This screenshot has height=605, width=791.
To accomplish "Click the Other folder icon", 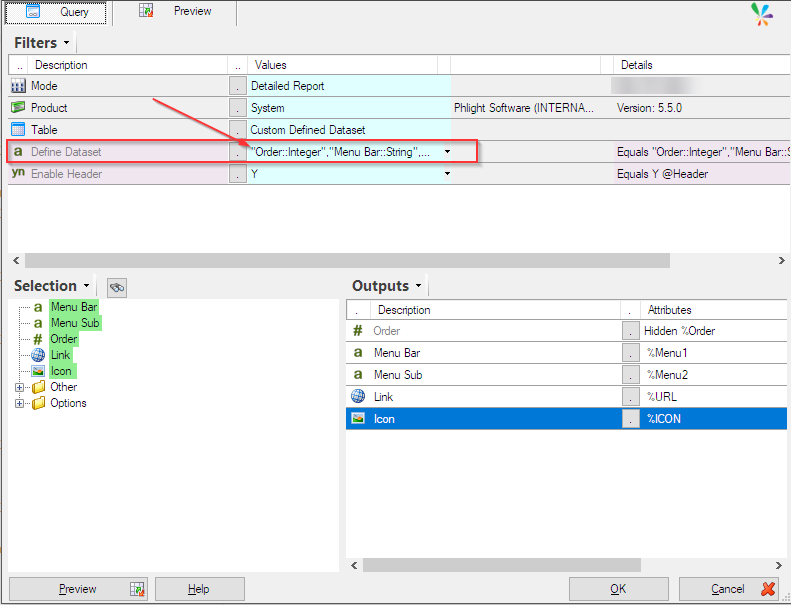I will click(x=38, y=387).
